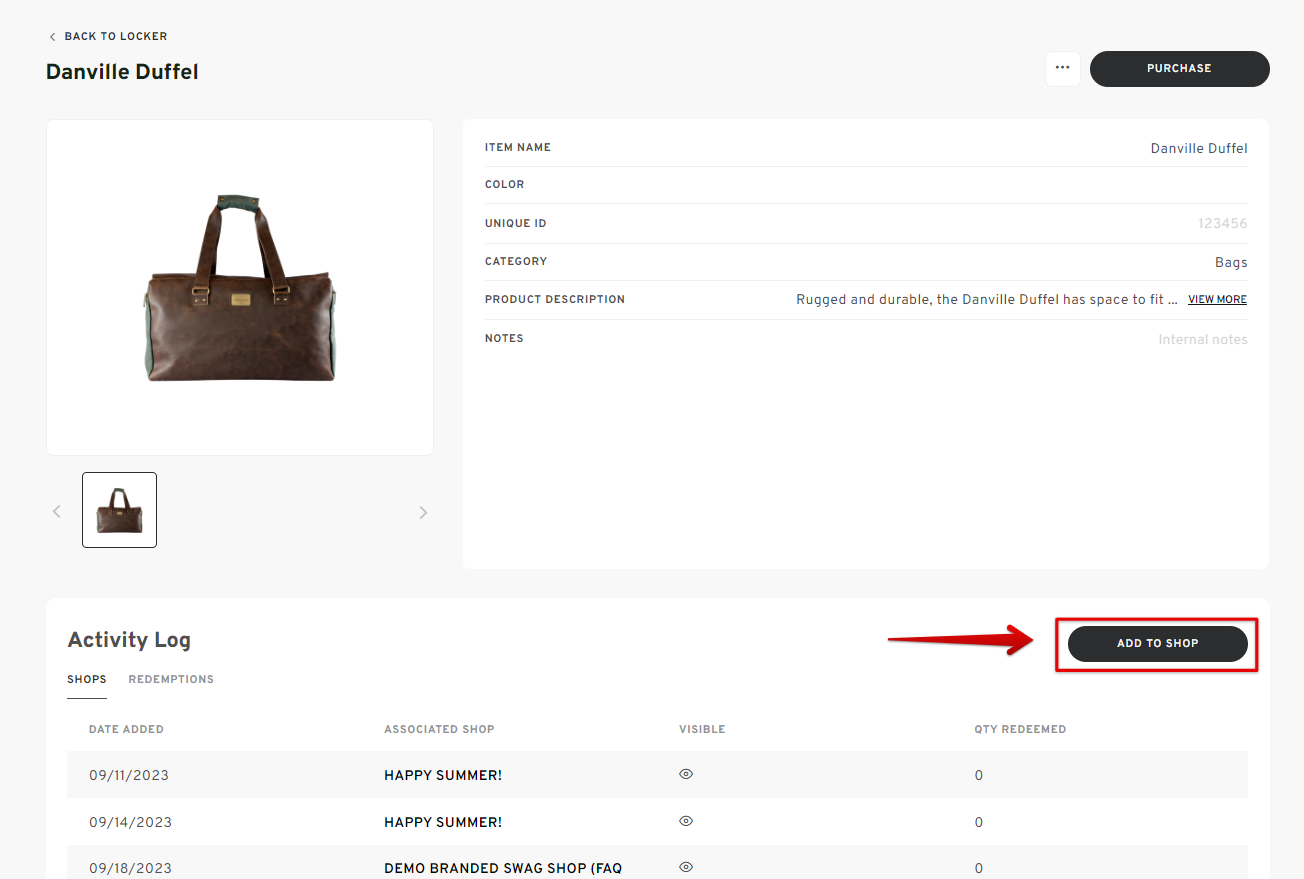Go to next image with right arrow
1304x879 pixels.
[x=423, y=512]
